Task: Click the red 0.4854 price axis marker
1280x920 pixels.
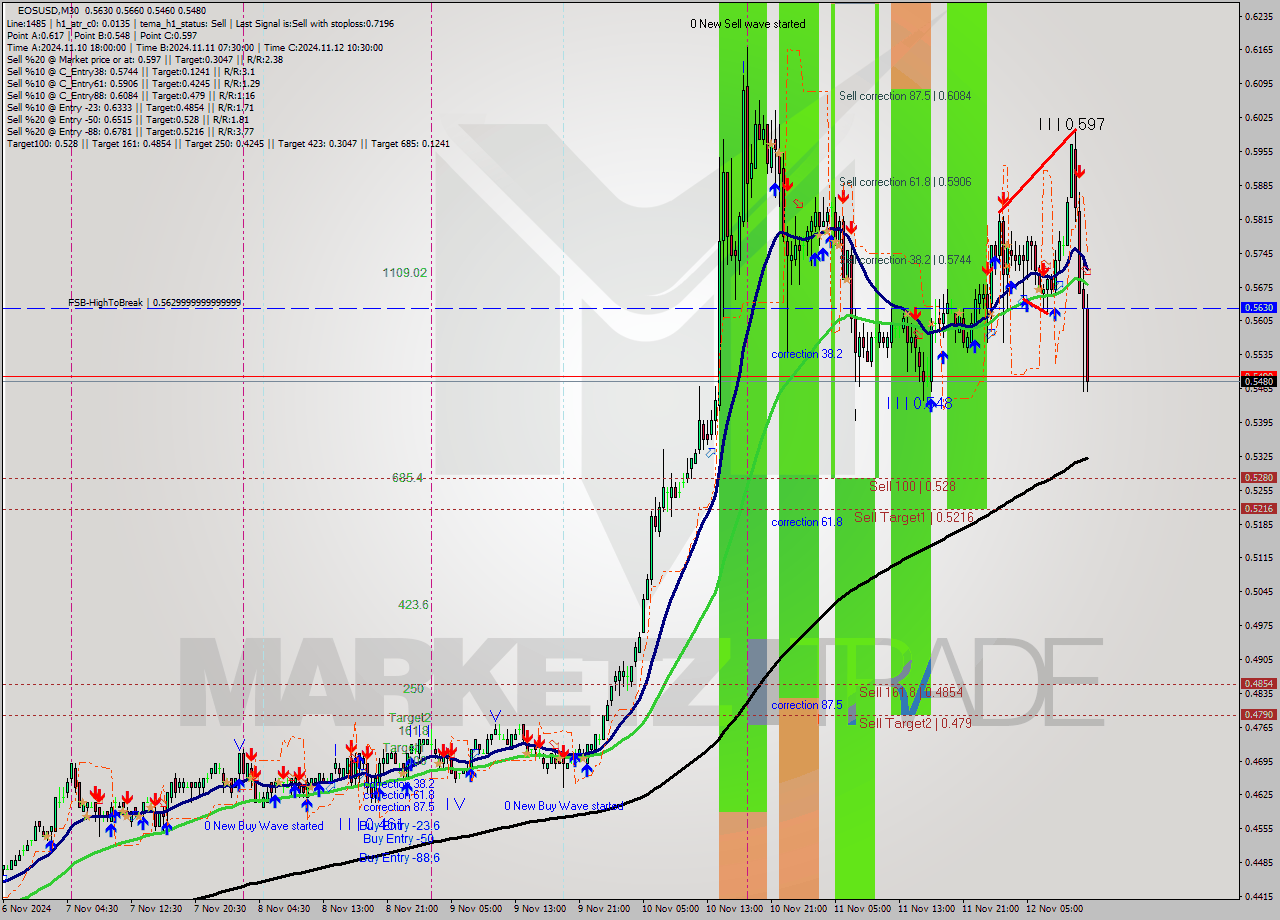Action: (1257, 684)
